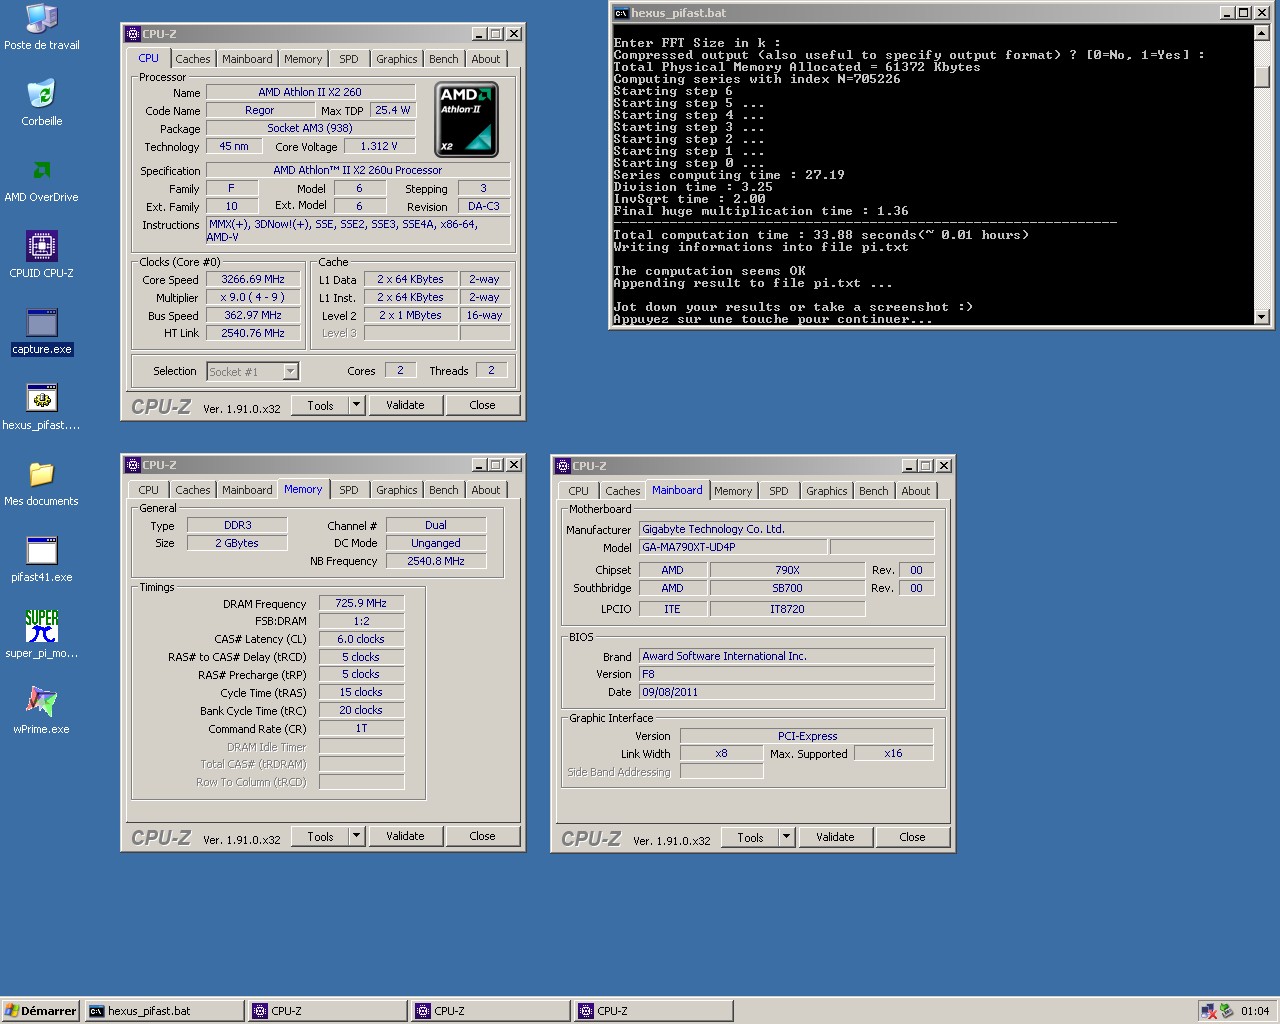This screenshot has height=1024, width=1280.
Task: Launch super_pi_mod desktop icon
Action: coord(41,634)
